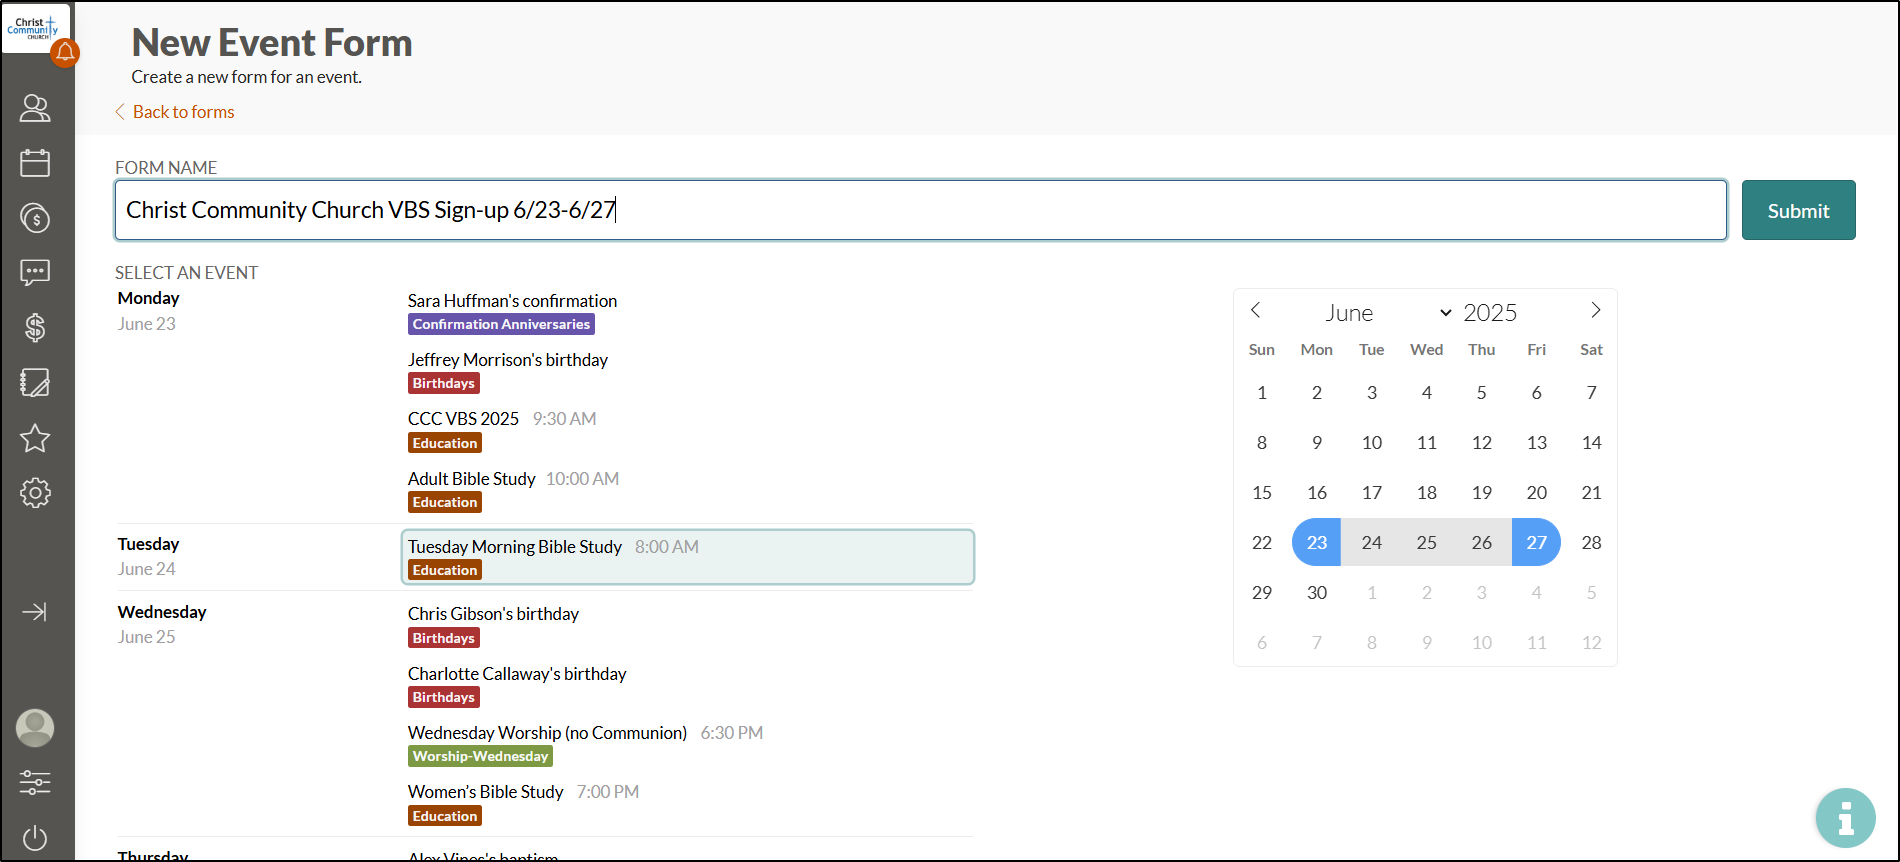The width and height of the screenshot is (1900, 862).
Task: Select the CCC VBS 2025 event
Action: click(x=463, y=419)
